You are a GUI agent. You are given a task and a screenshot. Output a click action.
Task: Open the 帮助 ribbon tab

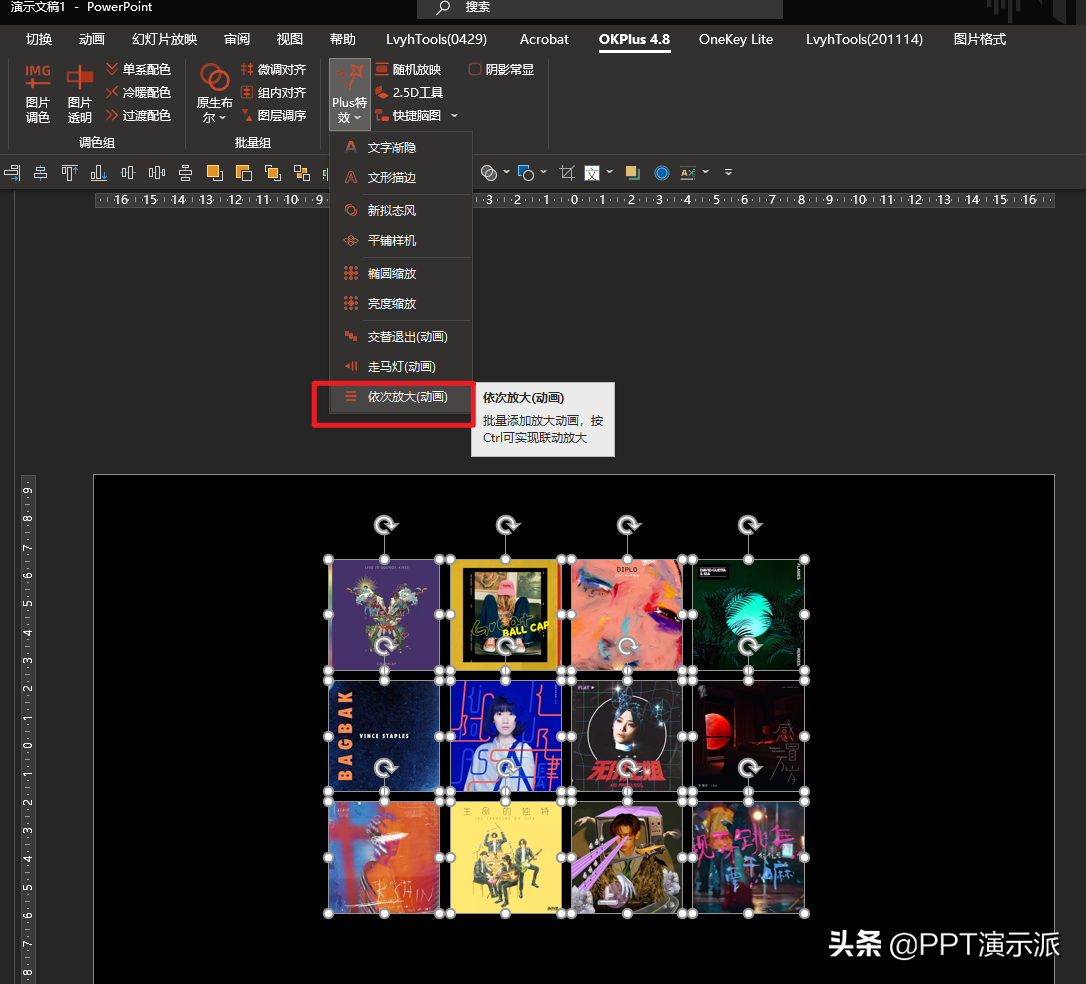[x=342, y=39]
